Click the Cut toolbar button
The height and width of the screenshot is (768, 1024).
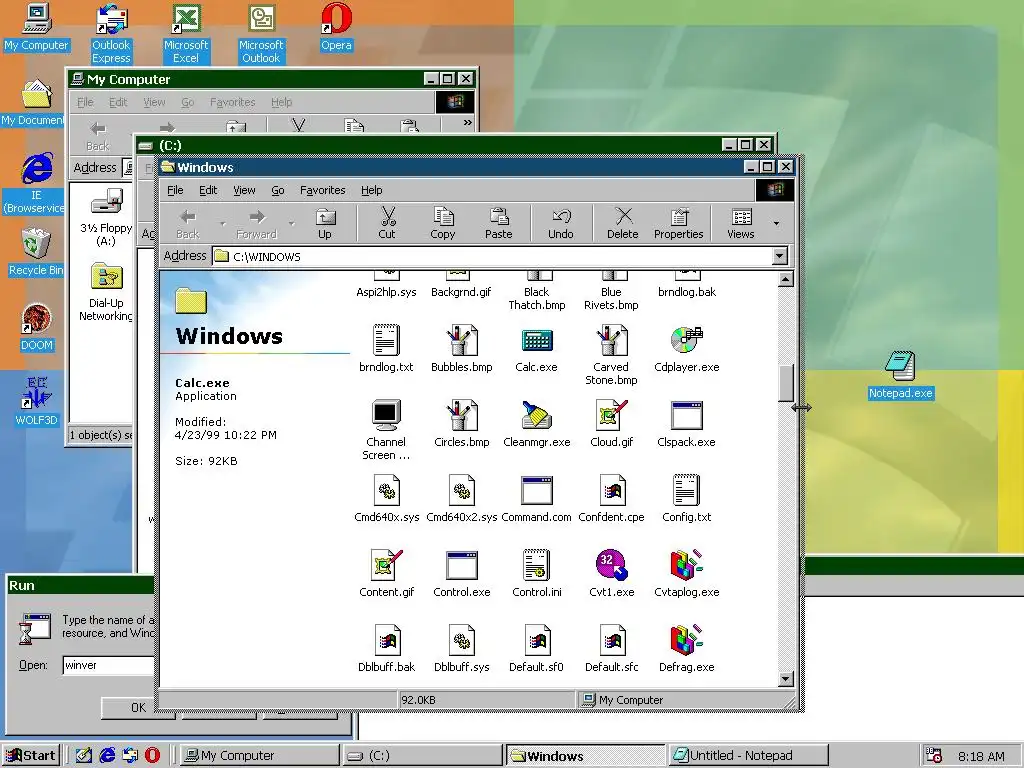(x=387, y=224)
